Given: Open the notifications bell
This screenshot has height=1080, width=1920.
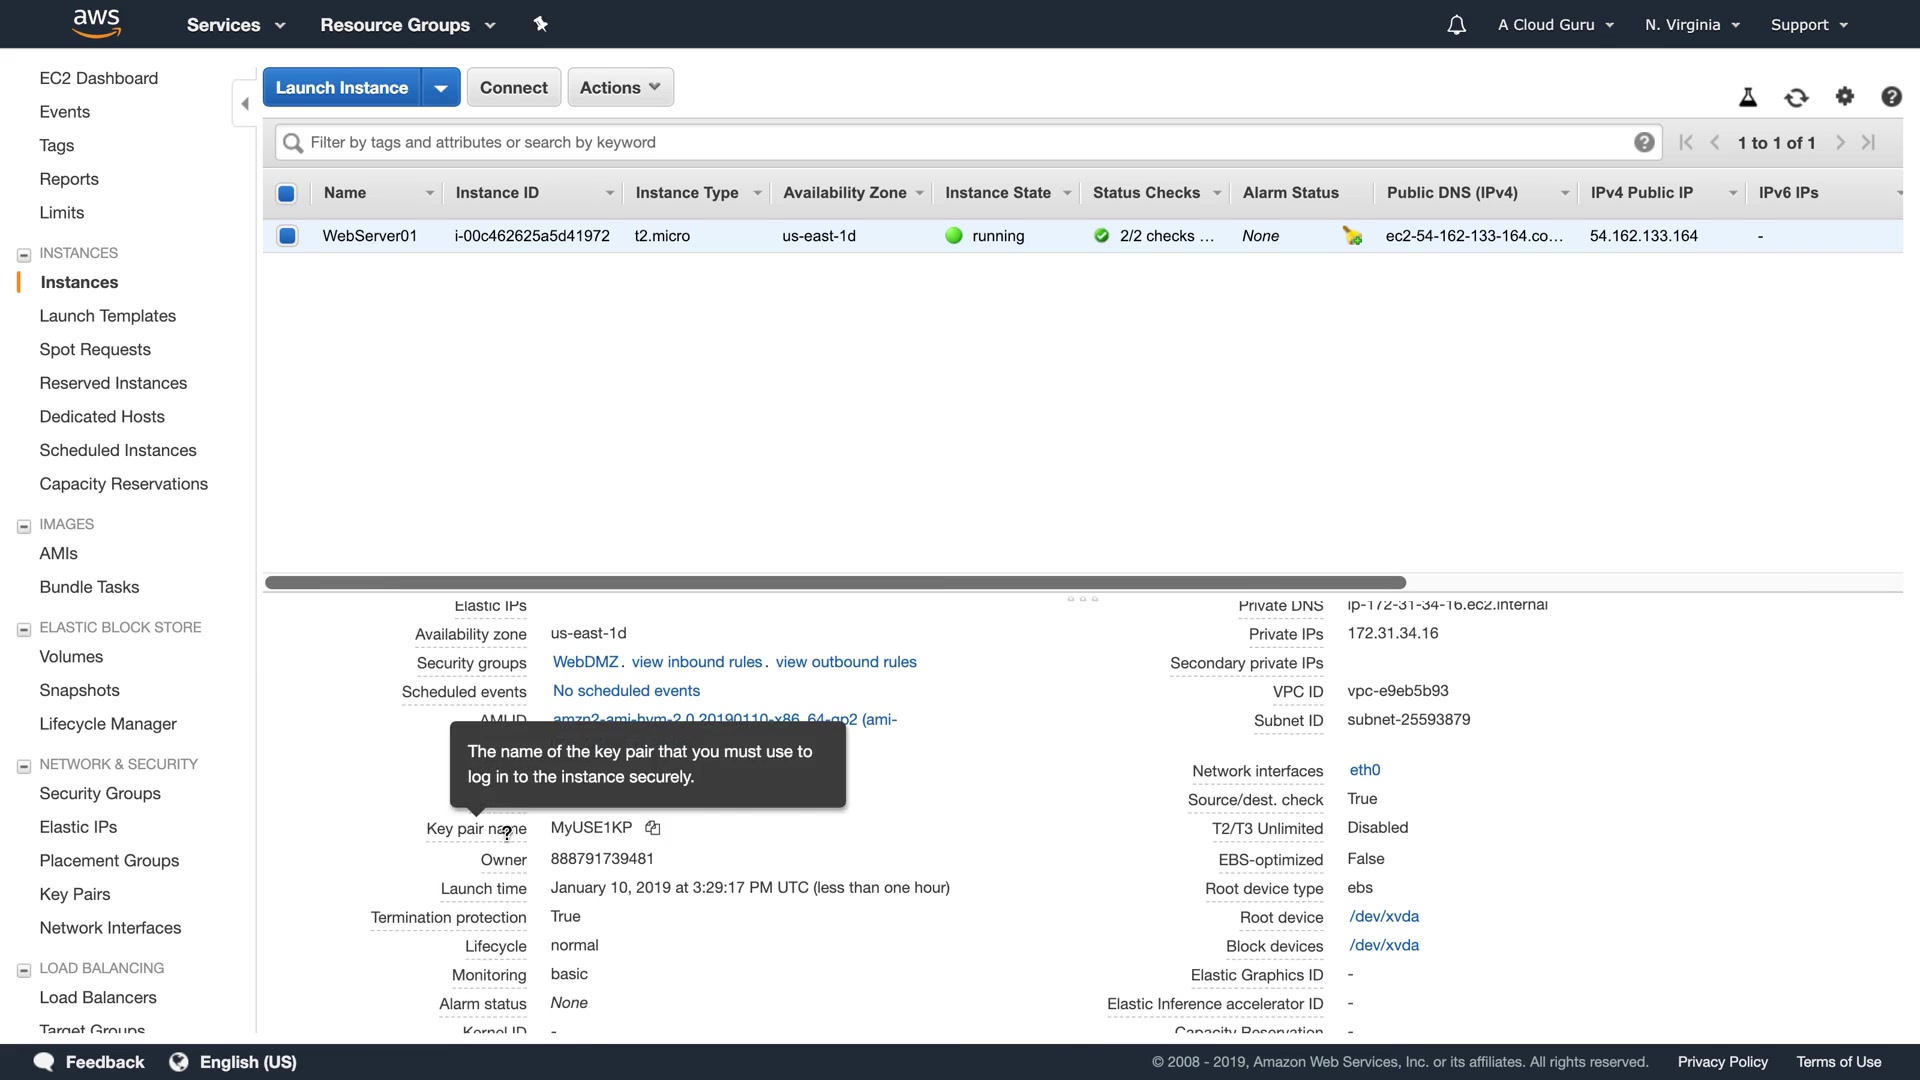Looking at the screenshot, I should point(1456,25).
